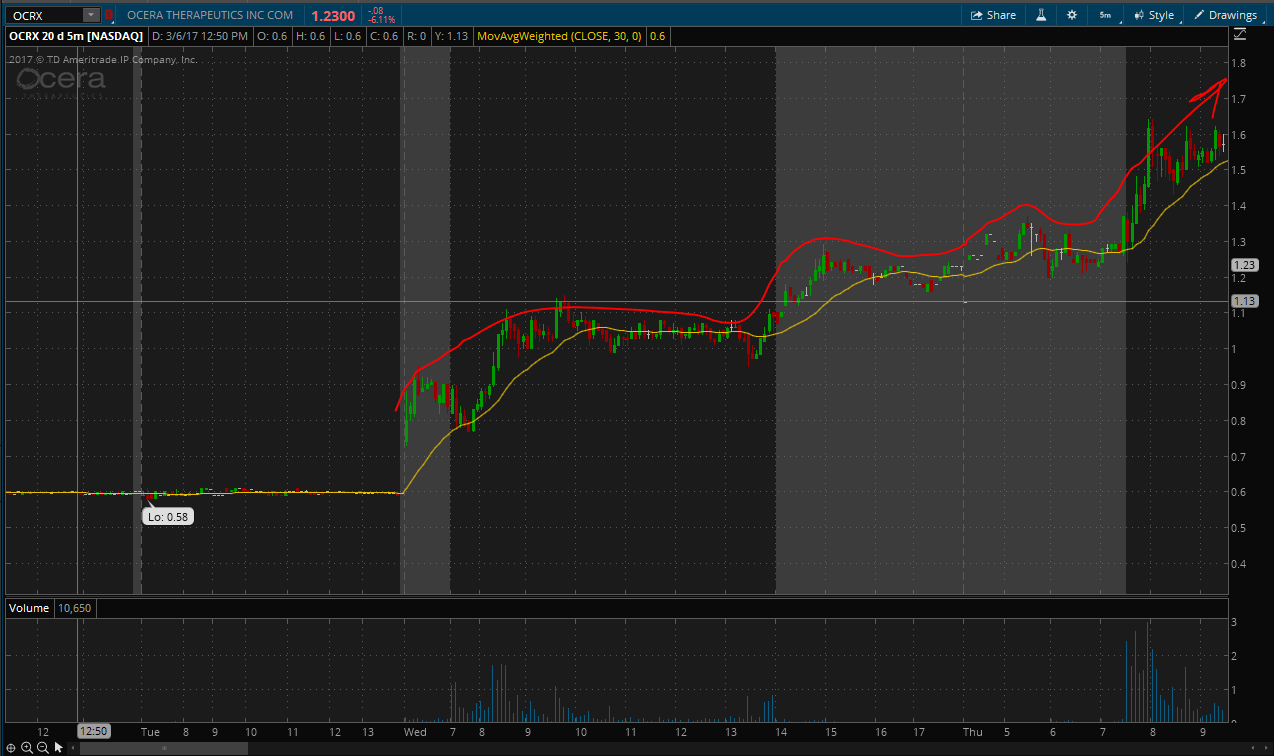Click the Tue label on time axis
This screenshot has width=1274, height=756.
pos(150,732)
